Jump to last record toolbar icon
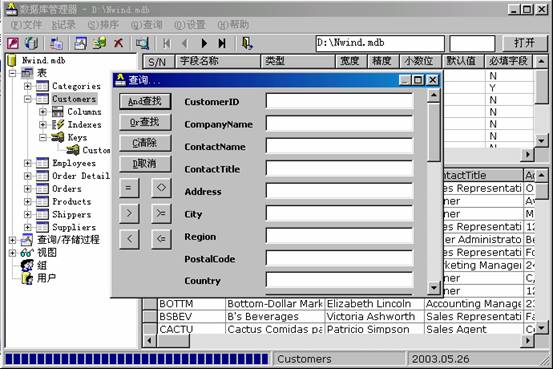Image resolution: width=553 pixels, height=369 pixels. coord(222,43)
